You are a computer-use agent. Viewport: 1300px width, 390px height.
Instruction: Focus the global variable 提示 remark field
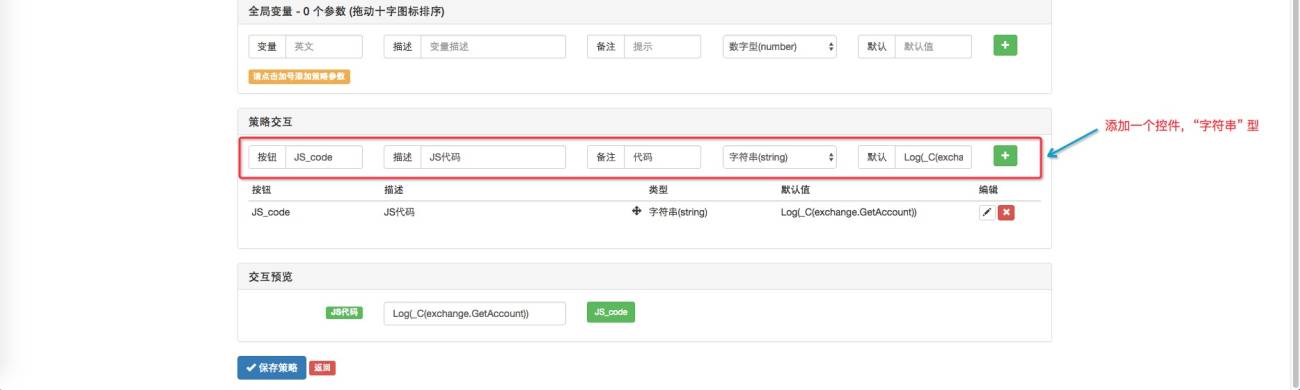(662, 46)
